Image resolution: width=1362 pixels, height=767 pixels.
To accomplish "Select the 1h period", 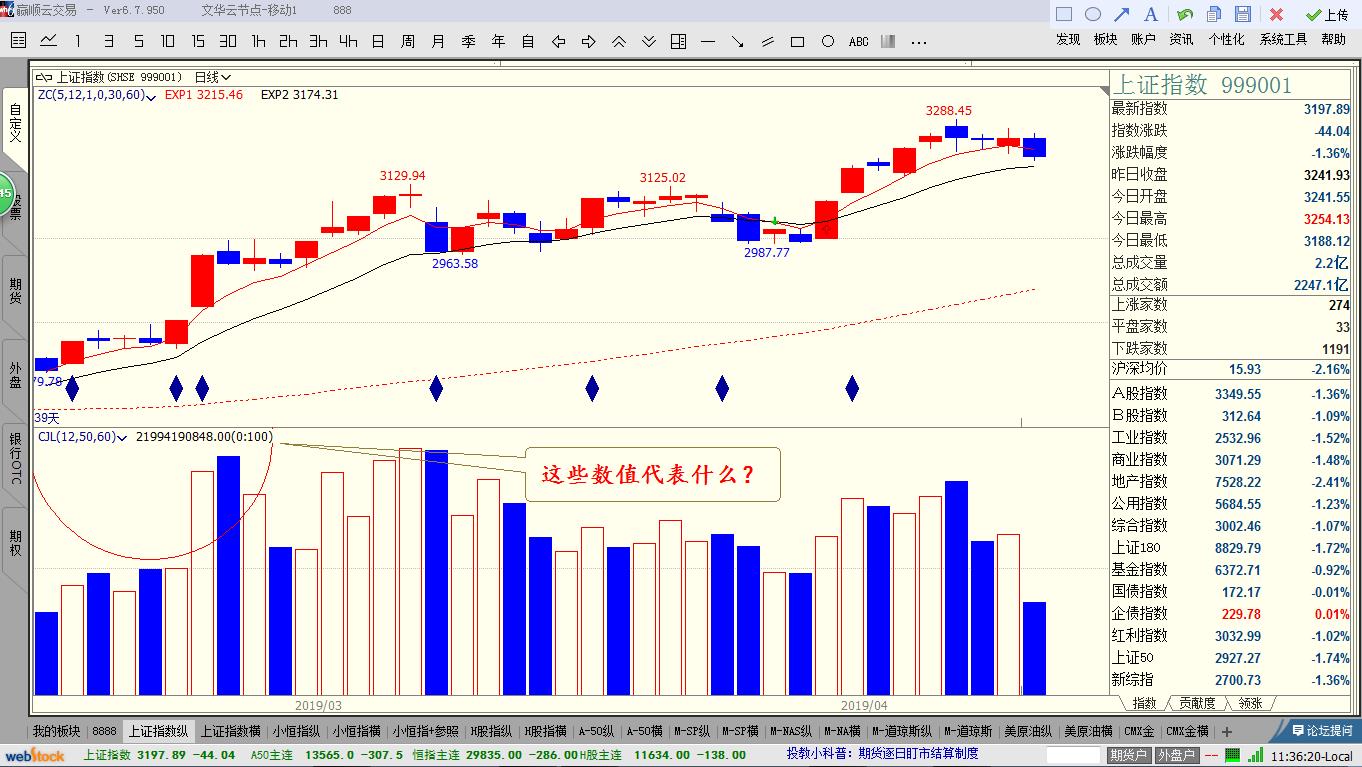I will (x=258, y=41).
